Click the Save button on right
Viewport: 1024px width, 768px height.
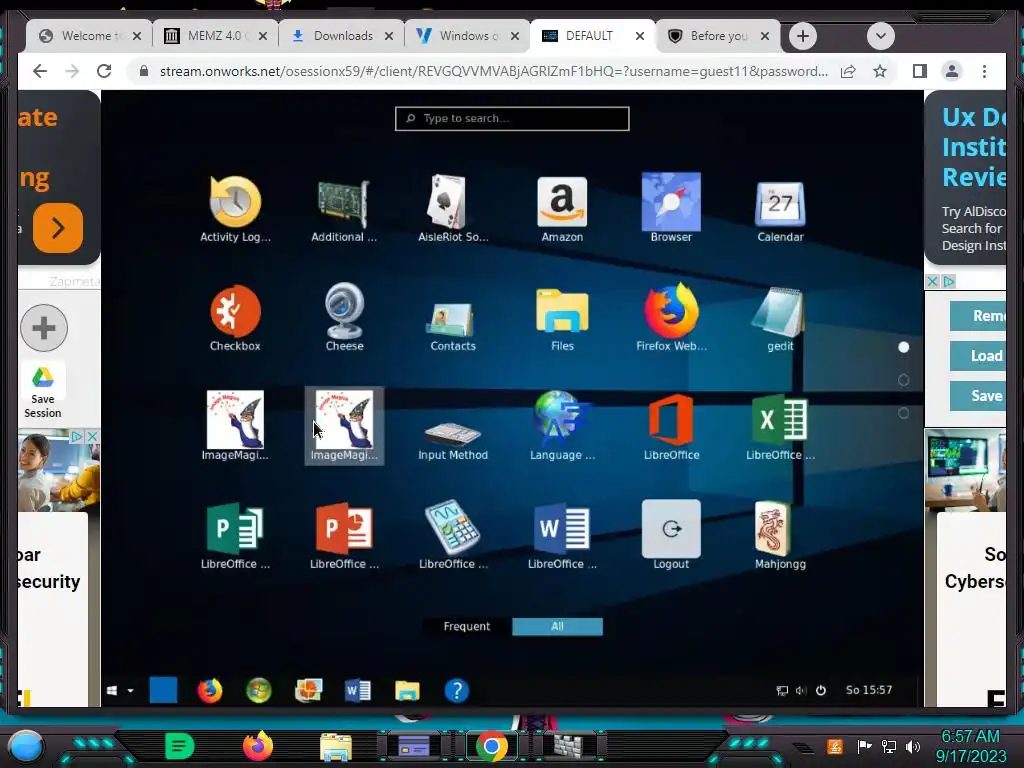pyautogui.click(x=978, y=396)
